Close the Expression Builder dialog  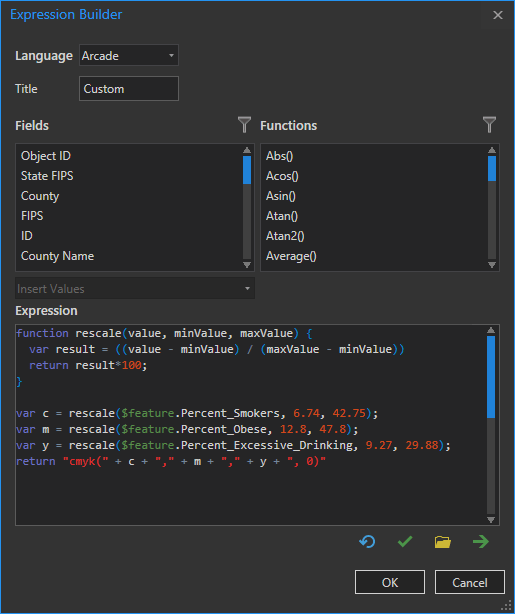(x=498, y=15)
